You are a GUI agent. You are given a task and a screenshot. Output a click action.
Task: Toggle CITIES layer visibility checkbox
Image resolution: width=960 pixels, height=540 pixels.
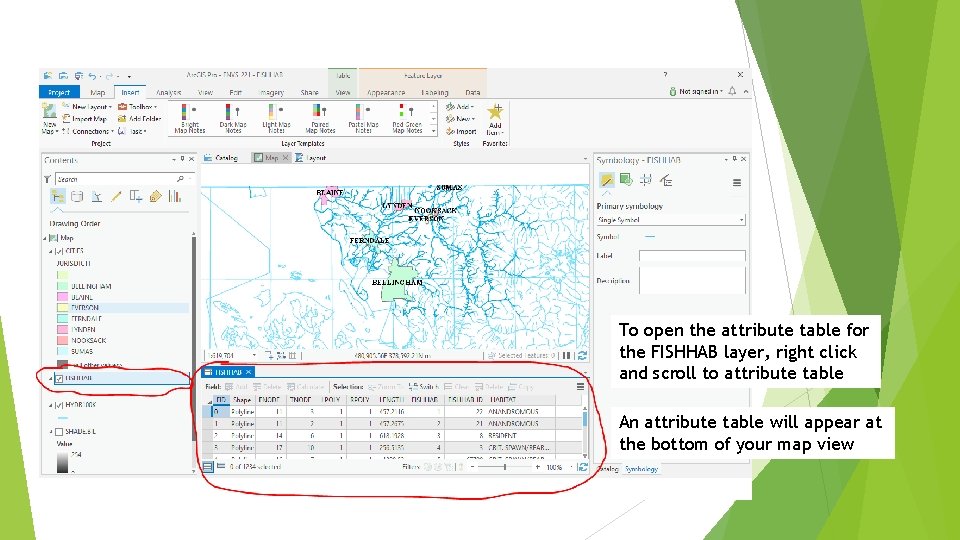coord(59,251)
